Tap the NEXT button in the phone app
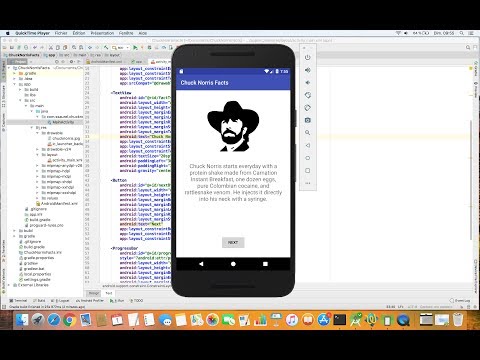Screen dimensions: 480x360 pos(233,242)
